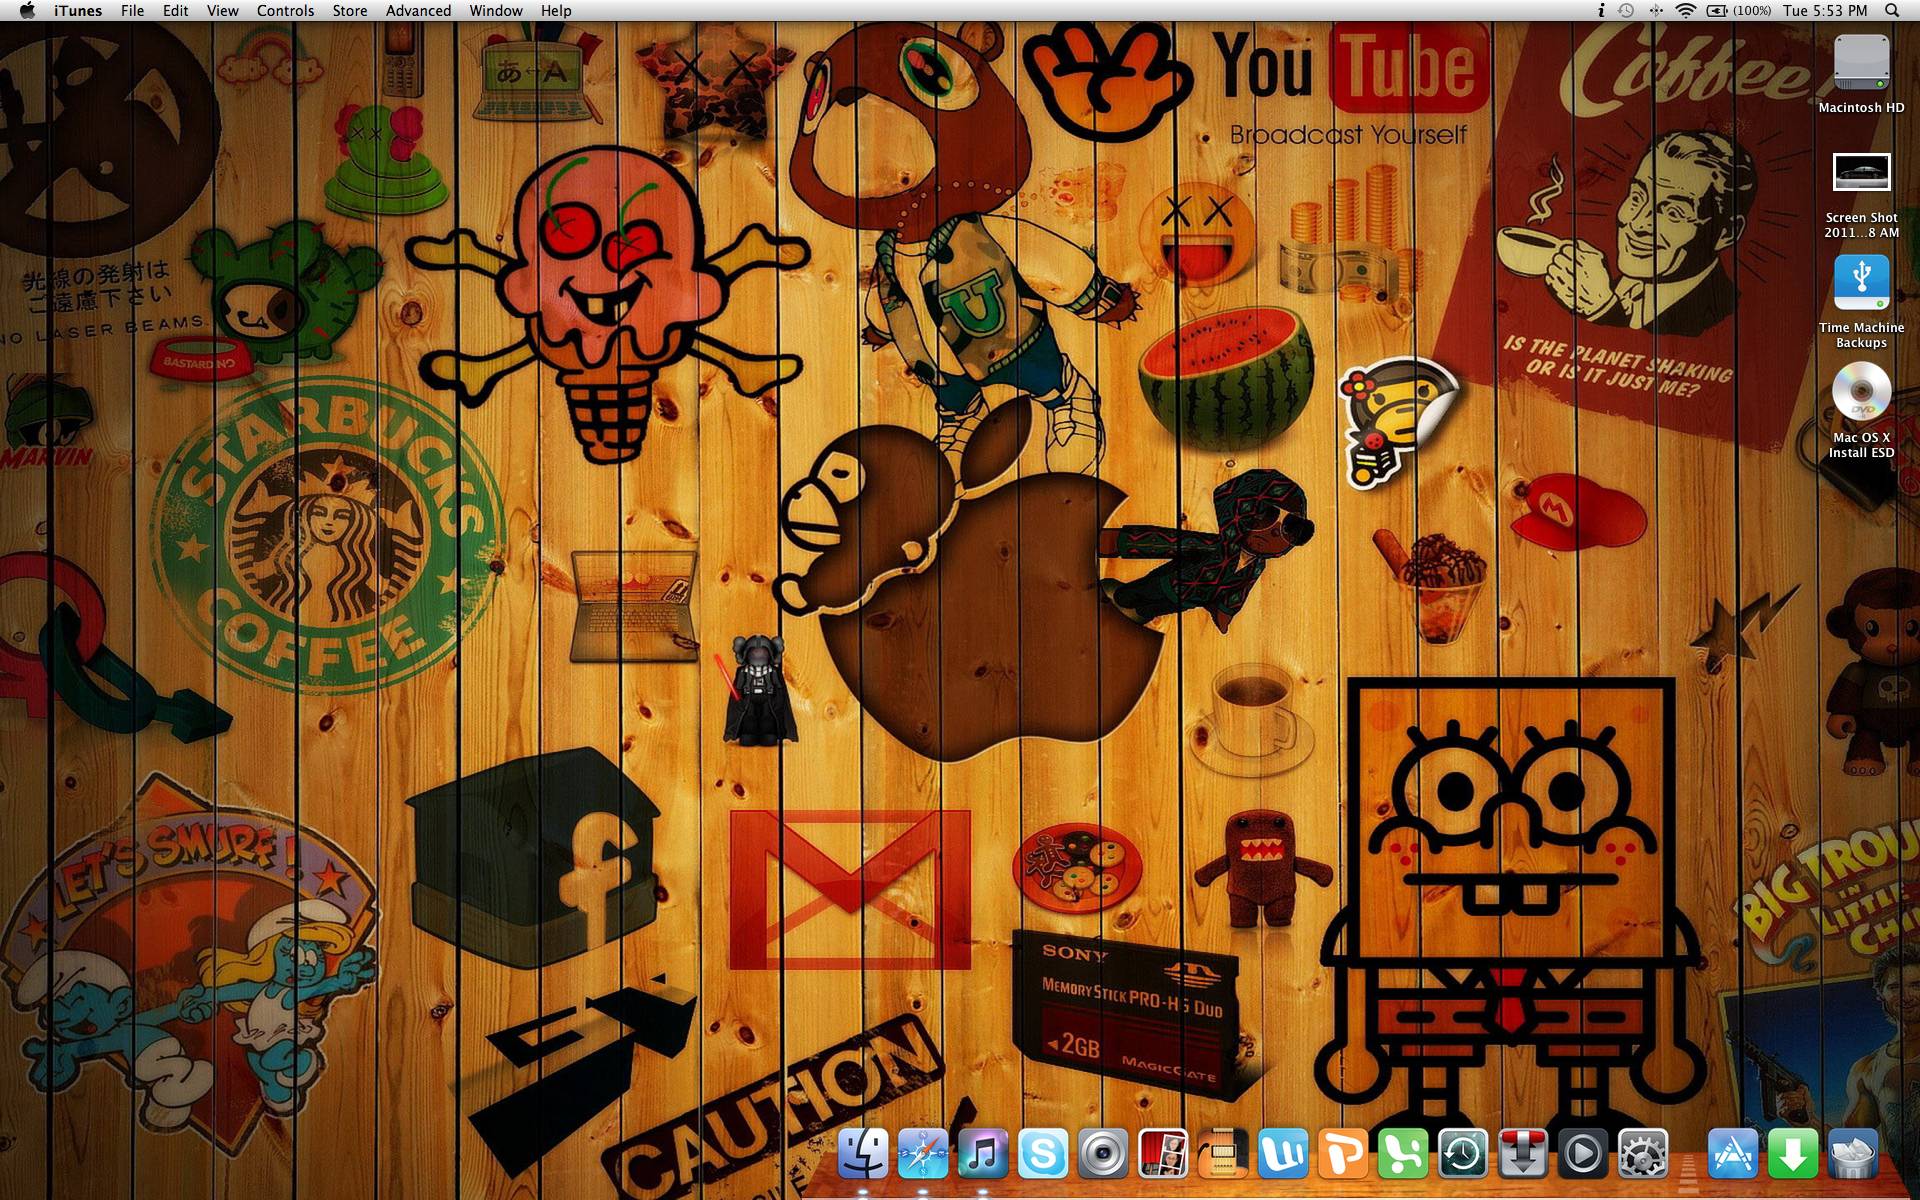Open the Advanced menu
The image size is (1920, 1200).
(418, 11)
